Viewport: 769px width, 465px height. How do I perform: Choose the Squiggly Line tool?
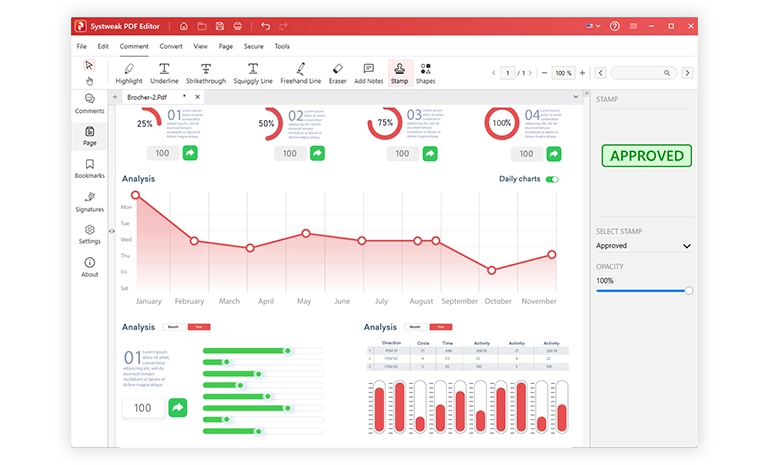[x=253, y=73]
